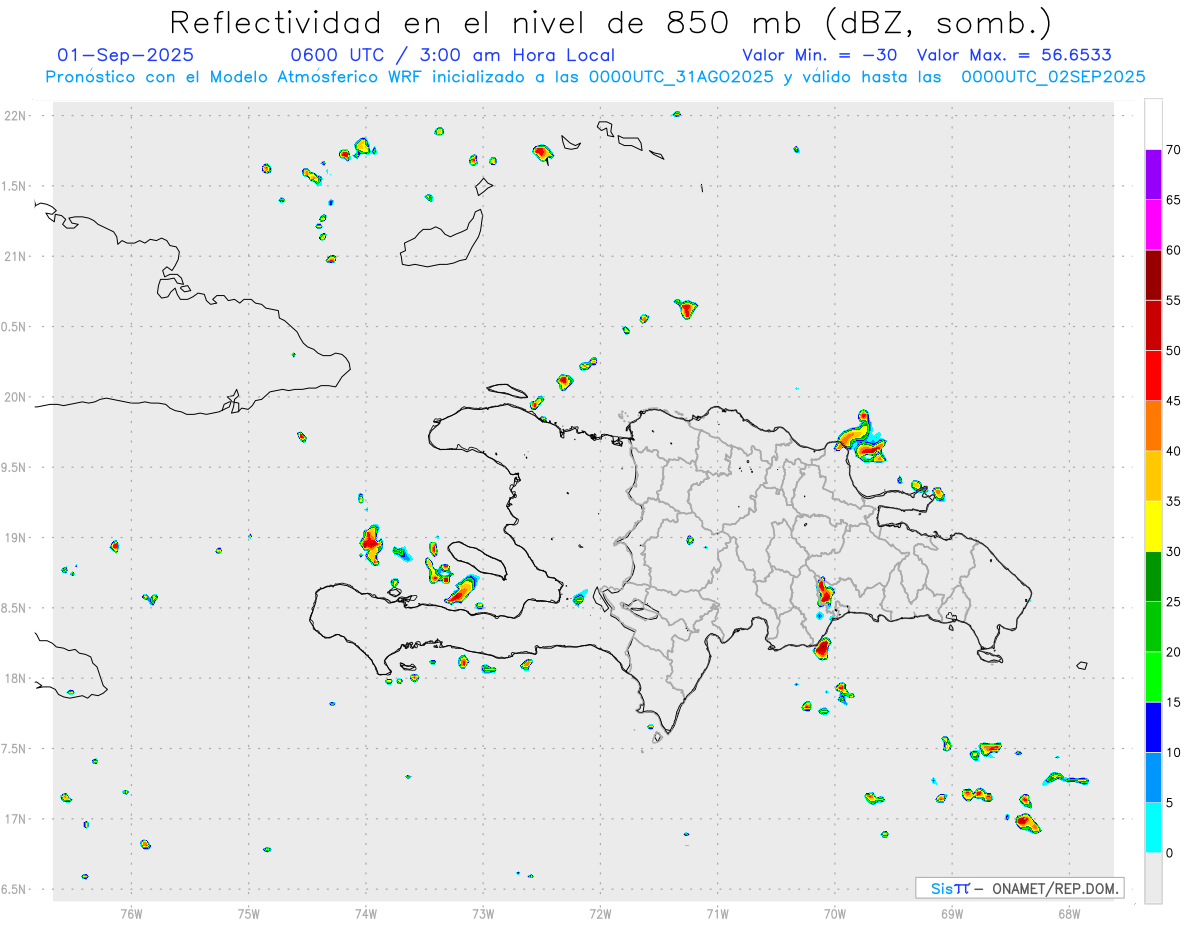Pick the dark blue 10–15 dBZ segment
The width and height of the screenshot is (1200, 927).
[1153, 727]
